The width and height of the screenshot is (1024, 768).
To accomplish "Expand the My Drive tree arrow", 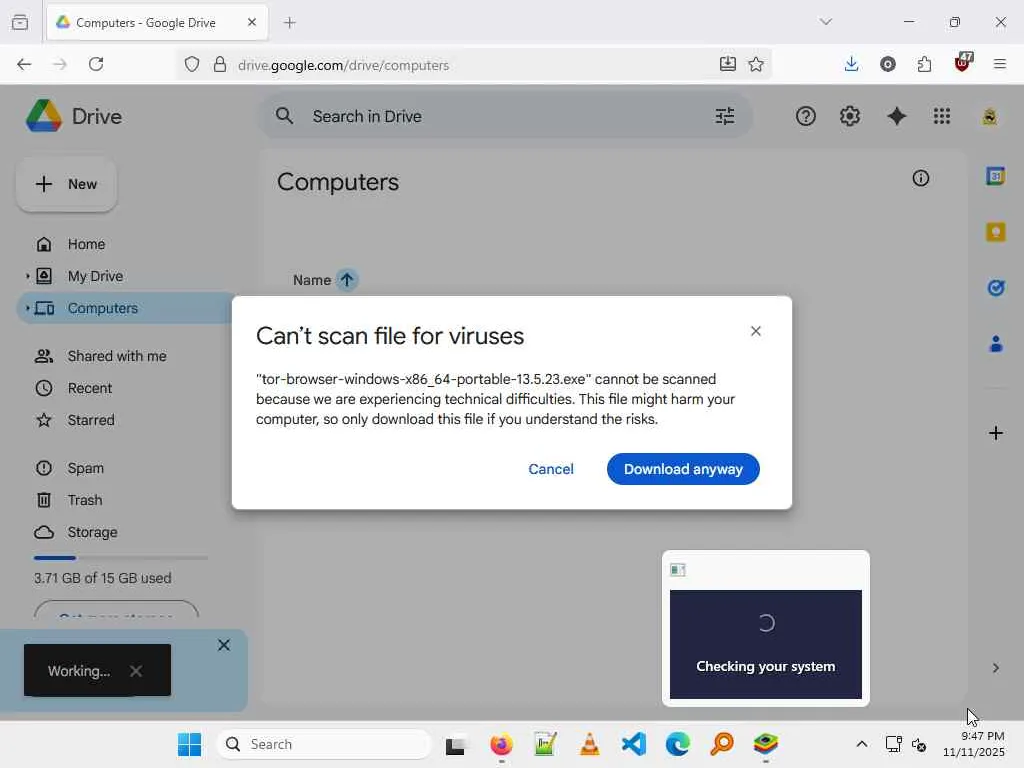I will point(27,276).
